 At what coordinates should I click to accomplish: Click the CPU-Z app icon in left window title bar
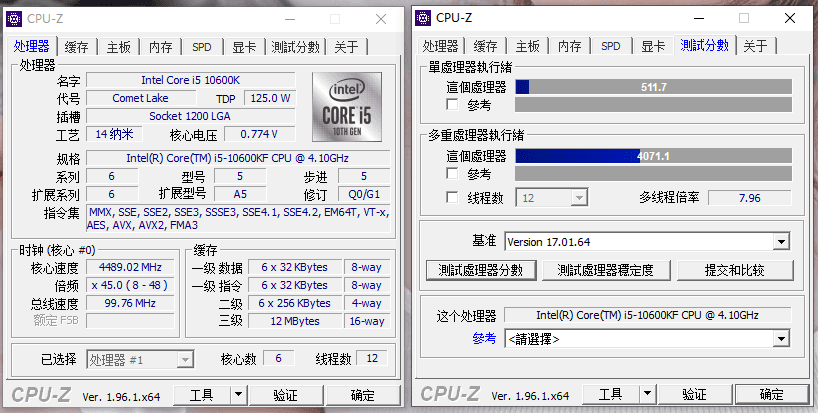pyautogui.click(x=14, y=19)
